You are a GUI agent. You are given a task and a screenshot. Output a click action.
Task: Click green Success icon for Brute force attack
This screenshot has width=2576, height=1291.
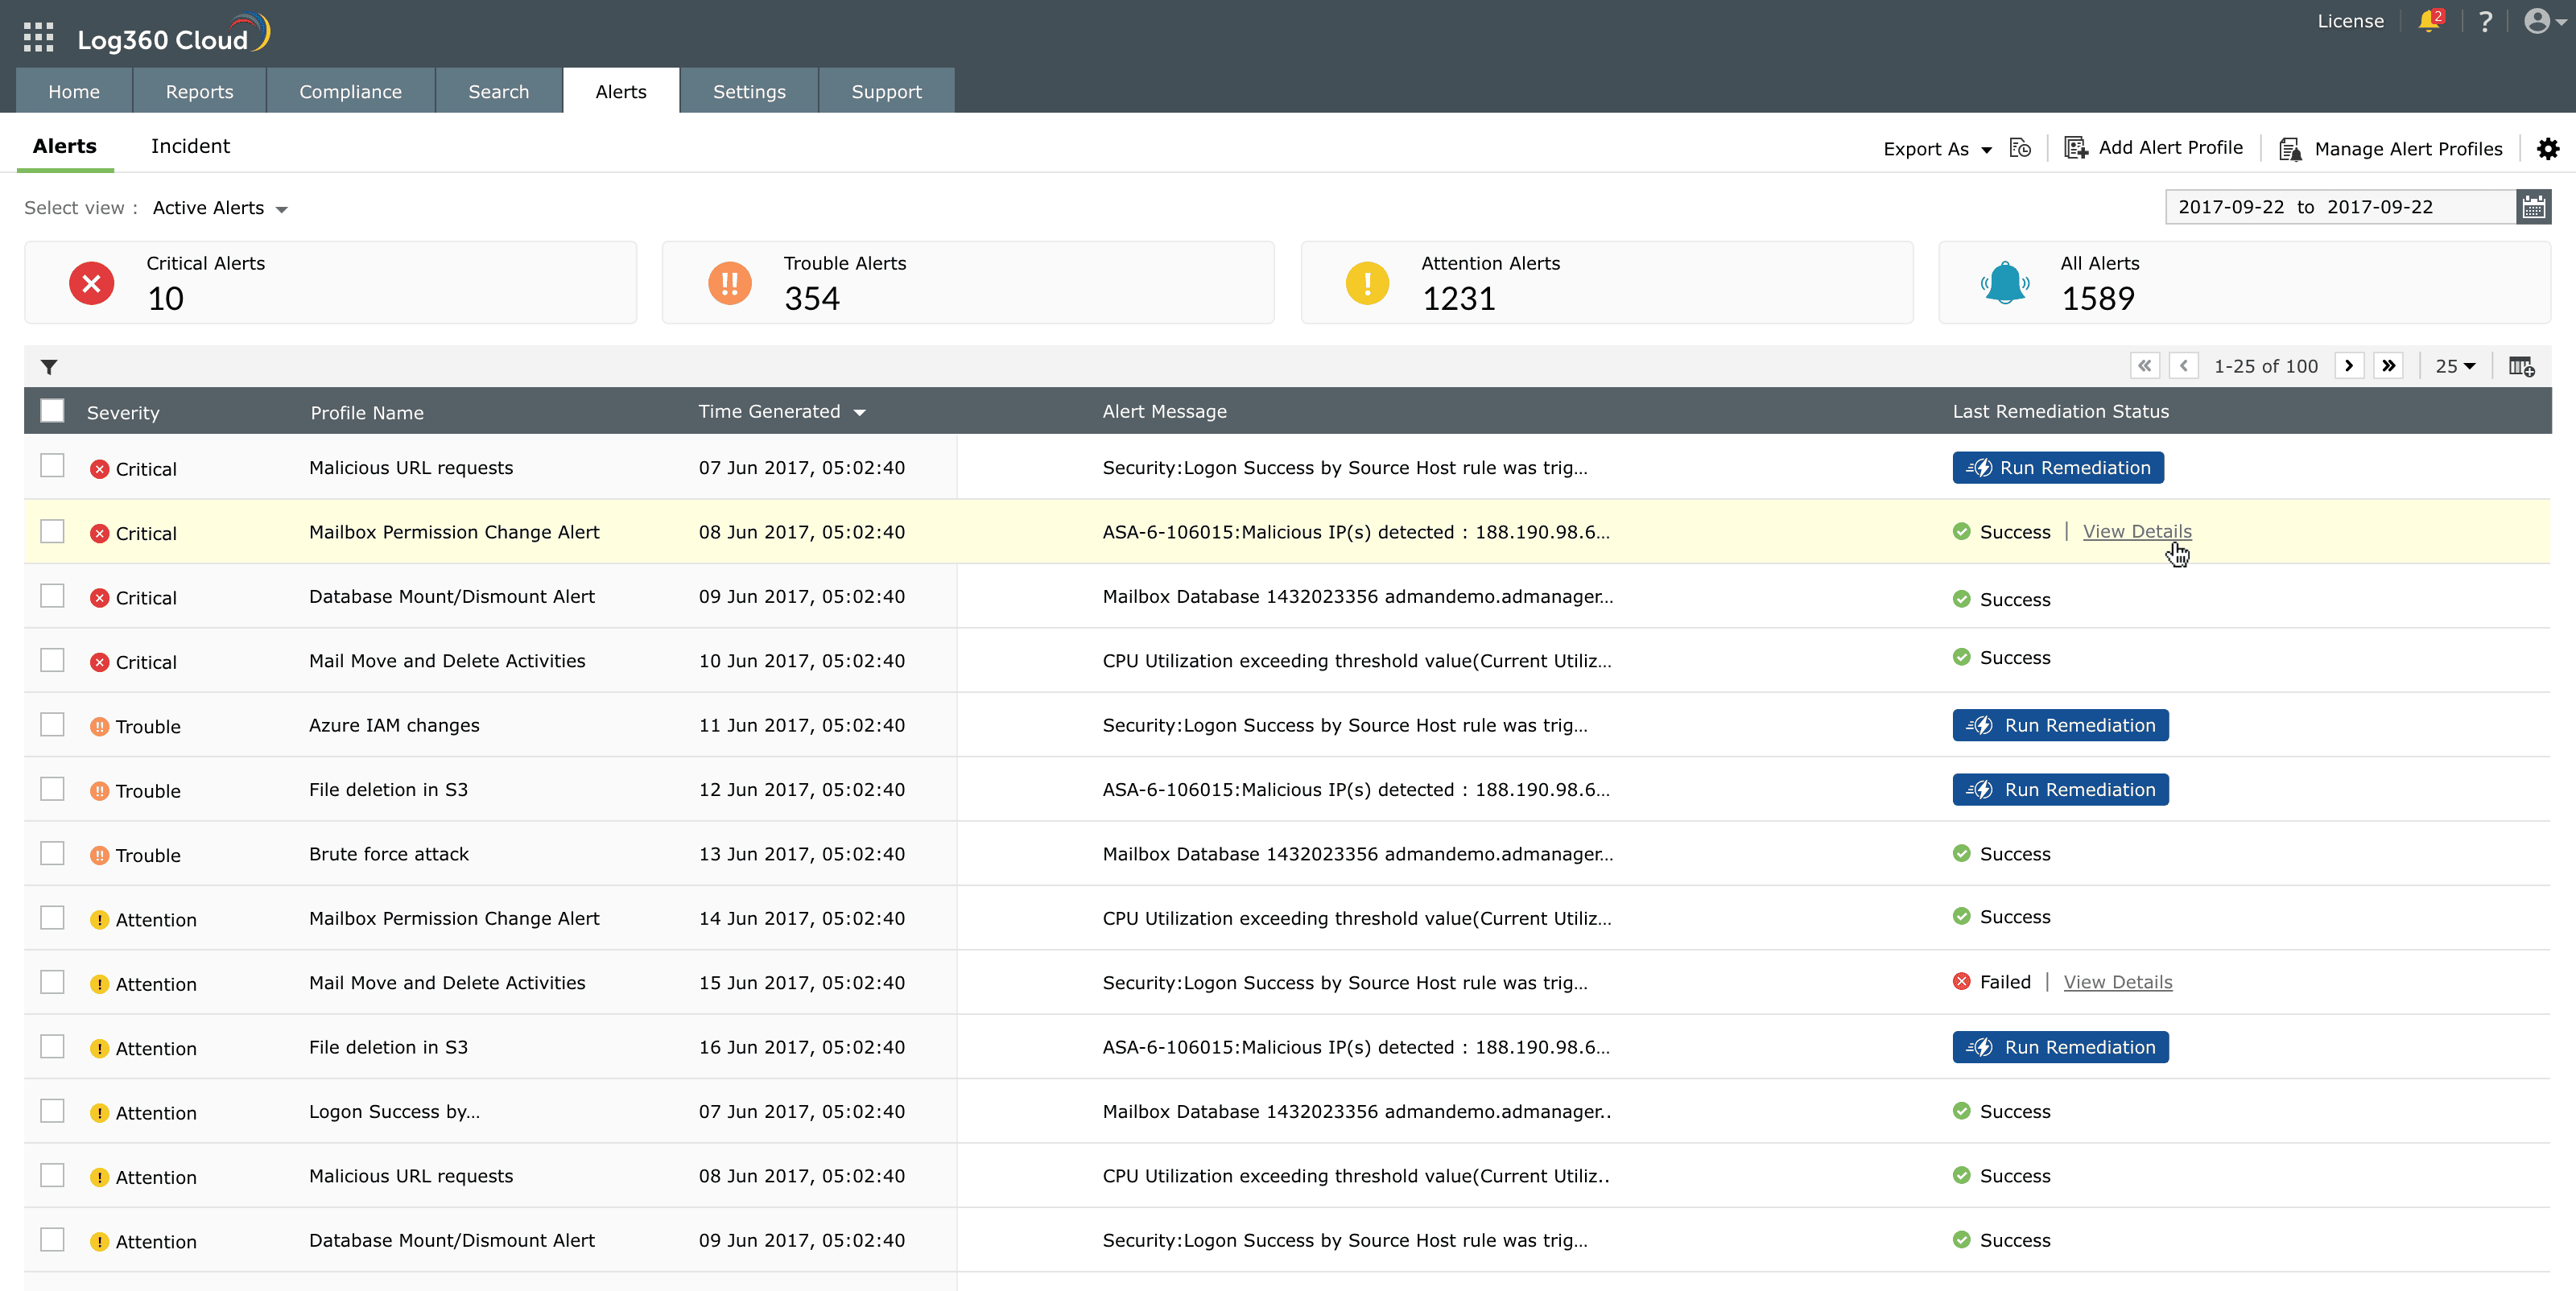pos(1962,854)
